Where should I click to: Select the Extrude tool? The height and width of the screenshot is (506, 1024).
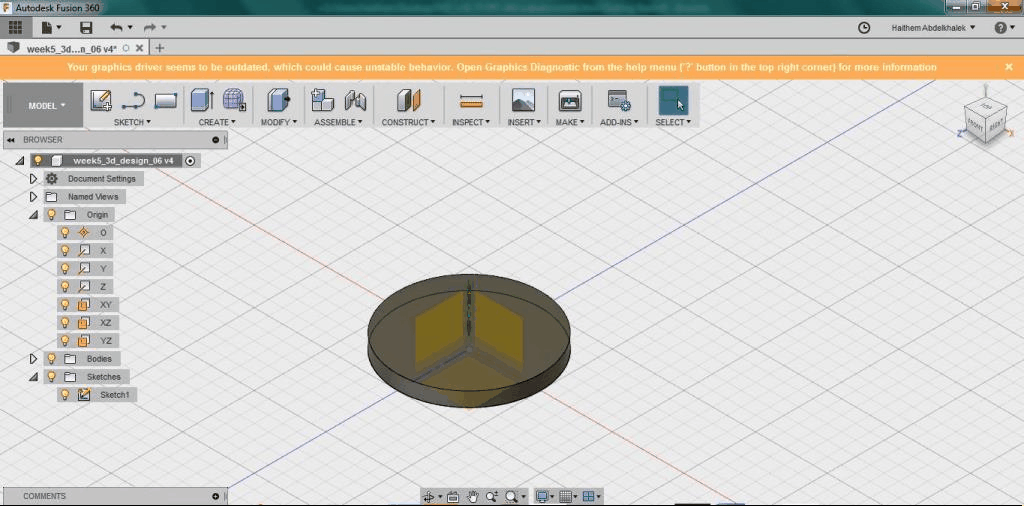(202, 101)
